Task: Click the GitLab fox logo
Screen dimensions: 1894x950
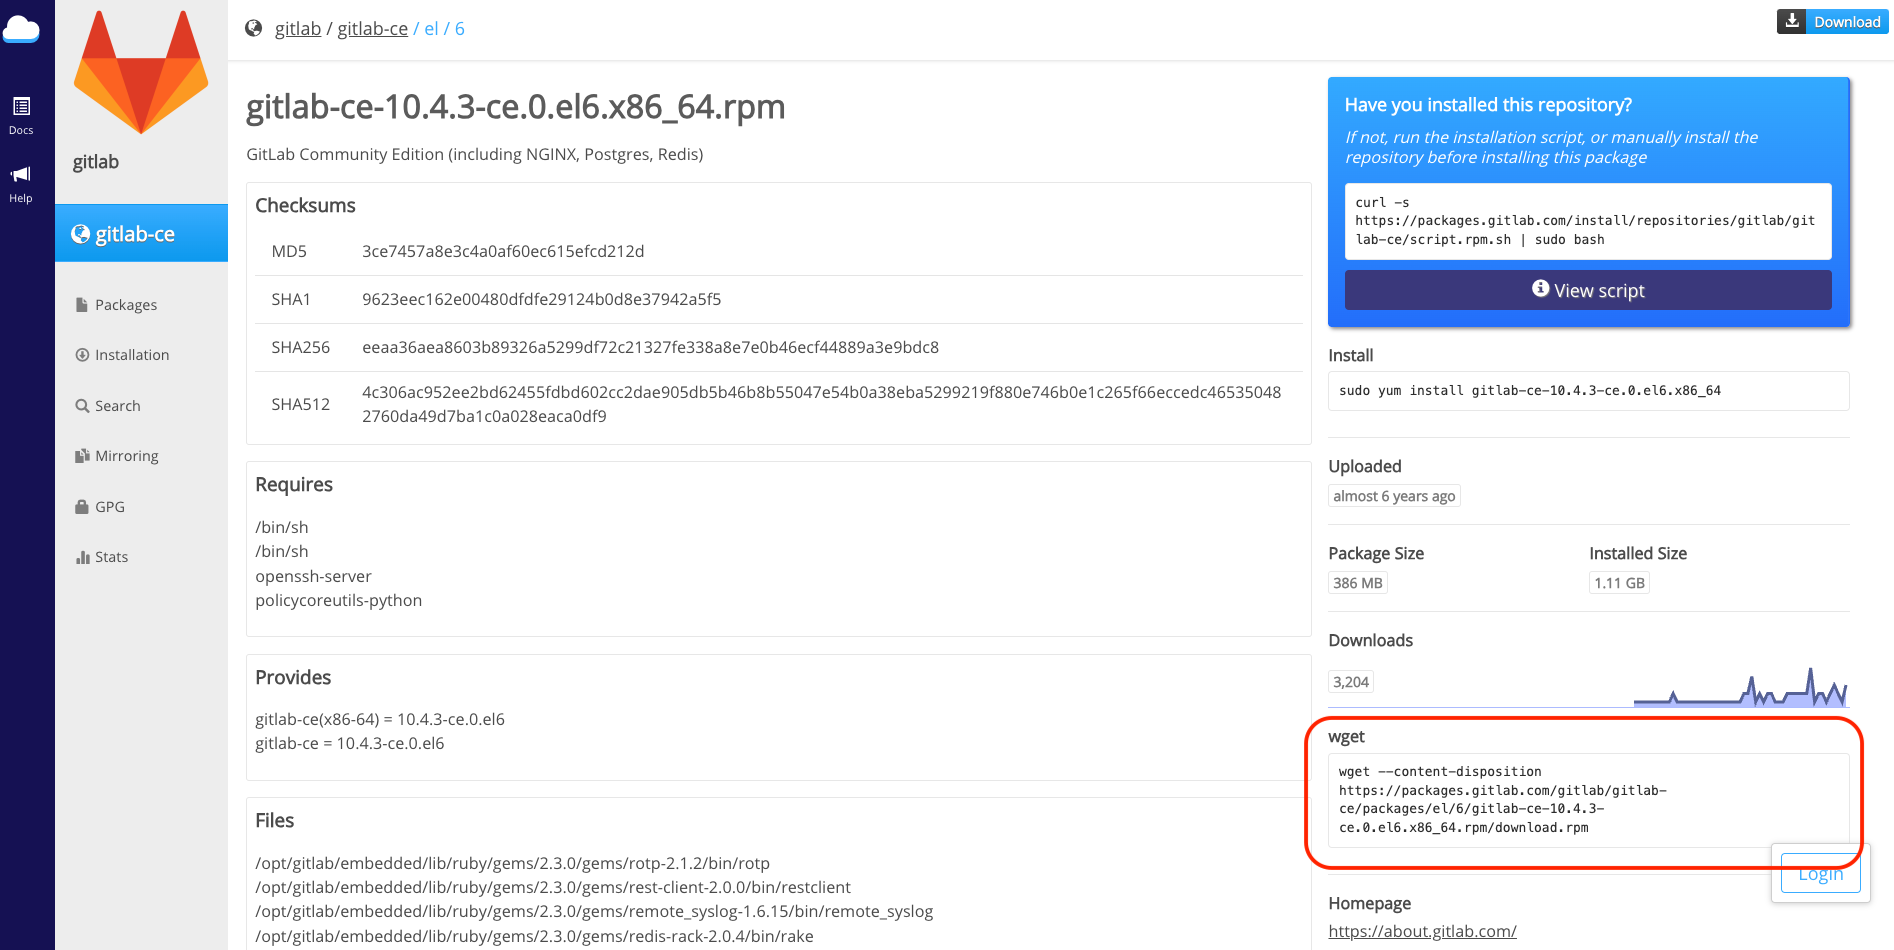Action: click(141, 70)
